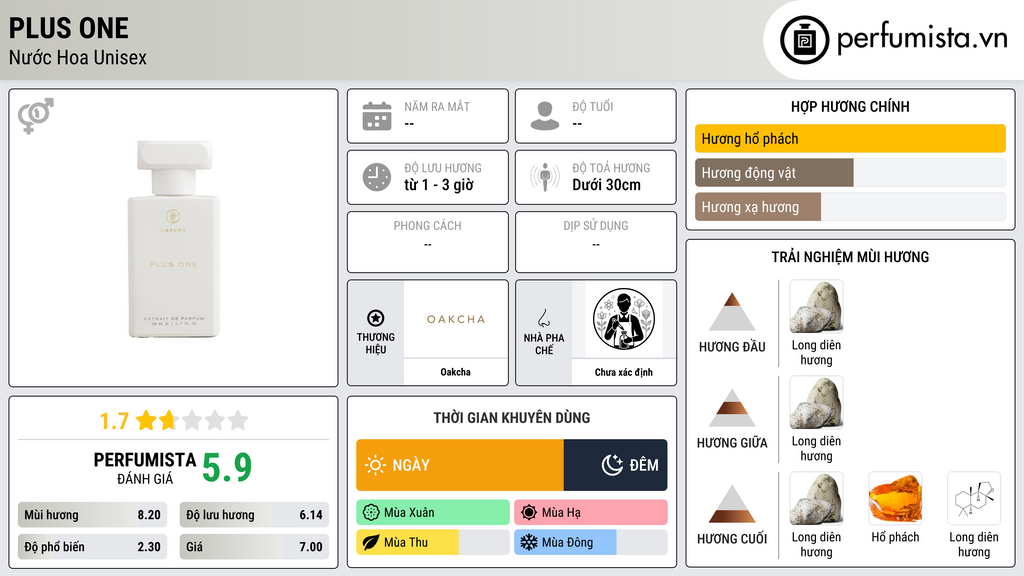Image resolution: width=1024 pixels, height=576 pixels.
Task: Click the flower icon for Mùa Xuân
Action: pyautogui.click(x=371, y=513)
